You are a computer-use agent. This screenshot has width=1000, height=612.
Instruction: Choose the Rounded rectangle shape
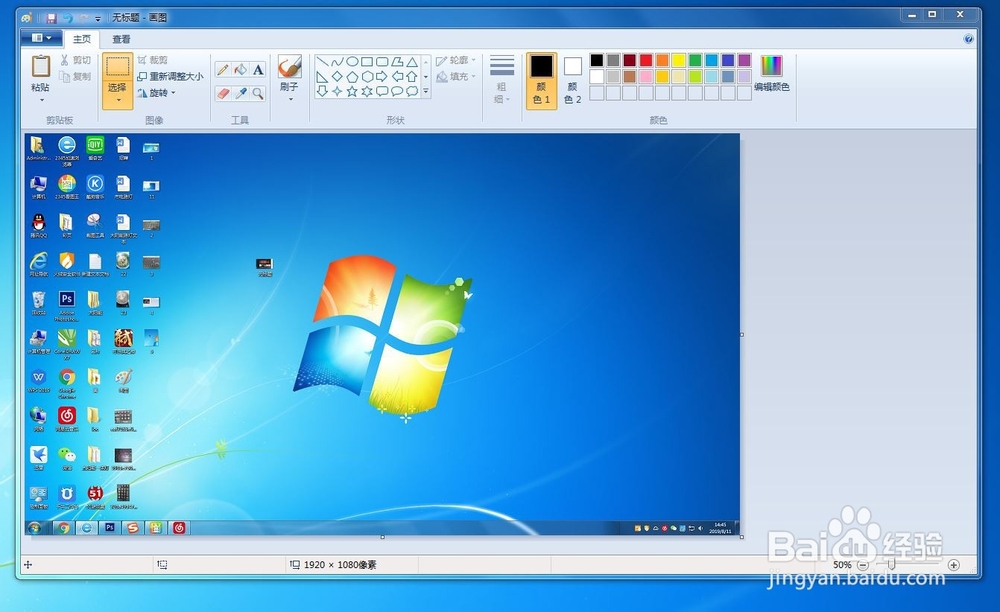pos(382,61)
